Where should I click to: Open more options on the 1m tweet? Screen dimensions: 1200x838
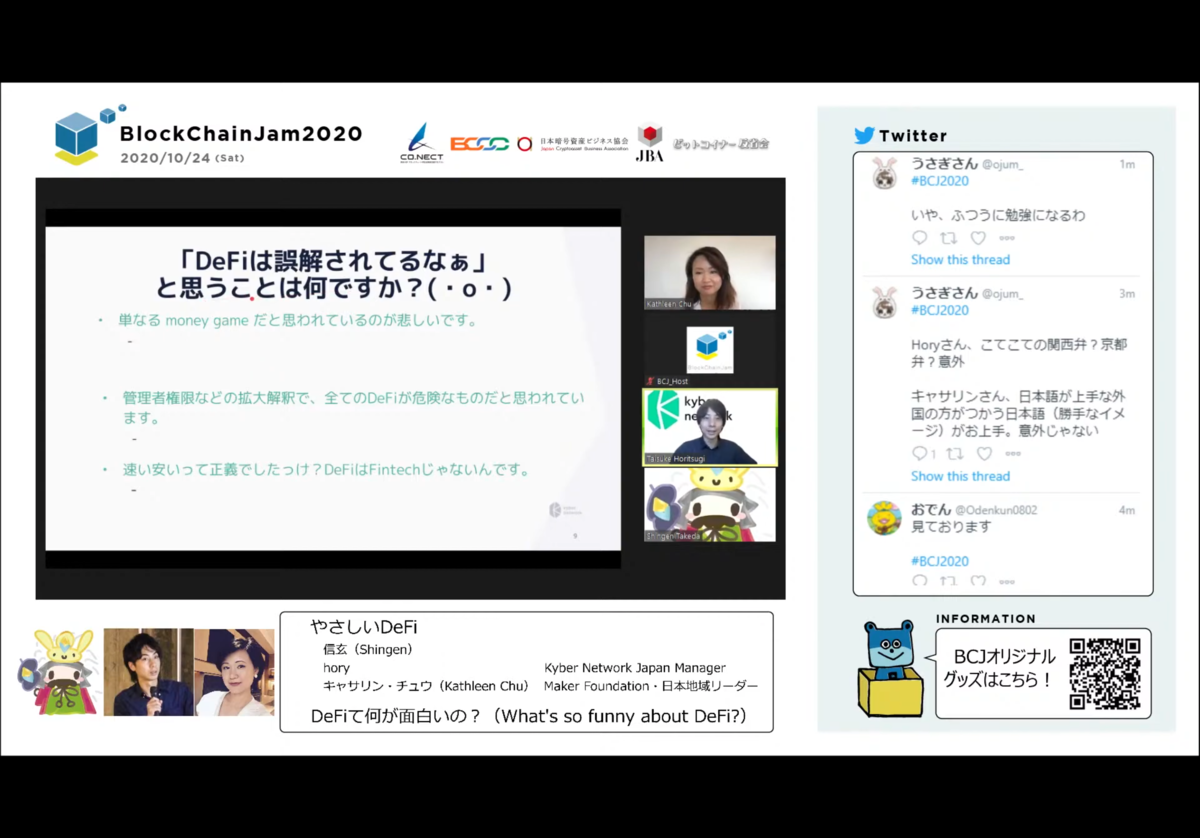(x=1007, y=238)
